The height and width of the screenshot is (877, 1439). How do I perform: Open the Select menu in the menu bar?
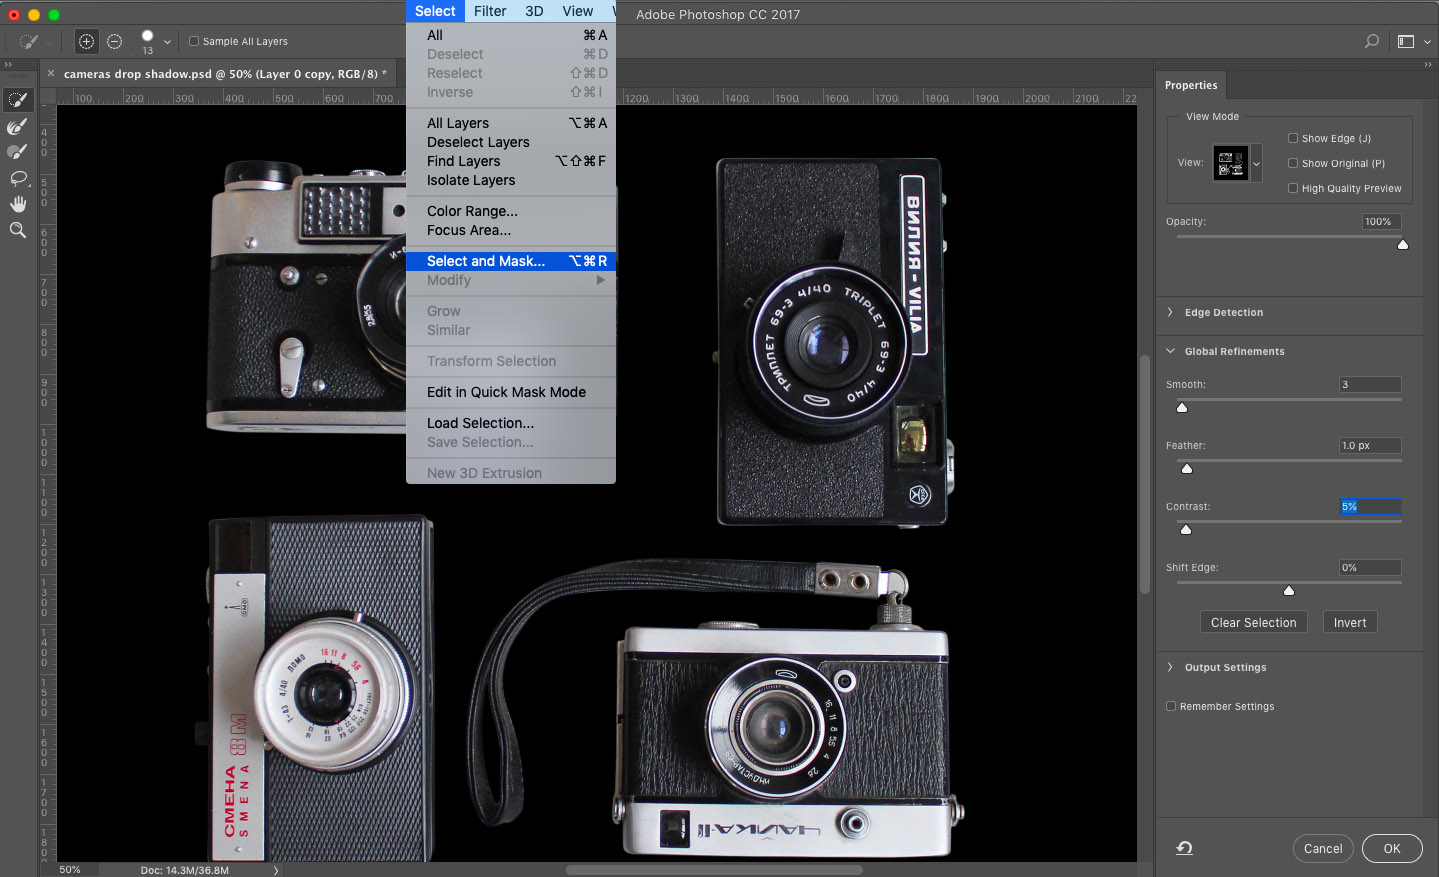click(435, 11)
